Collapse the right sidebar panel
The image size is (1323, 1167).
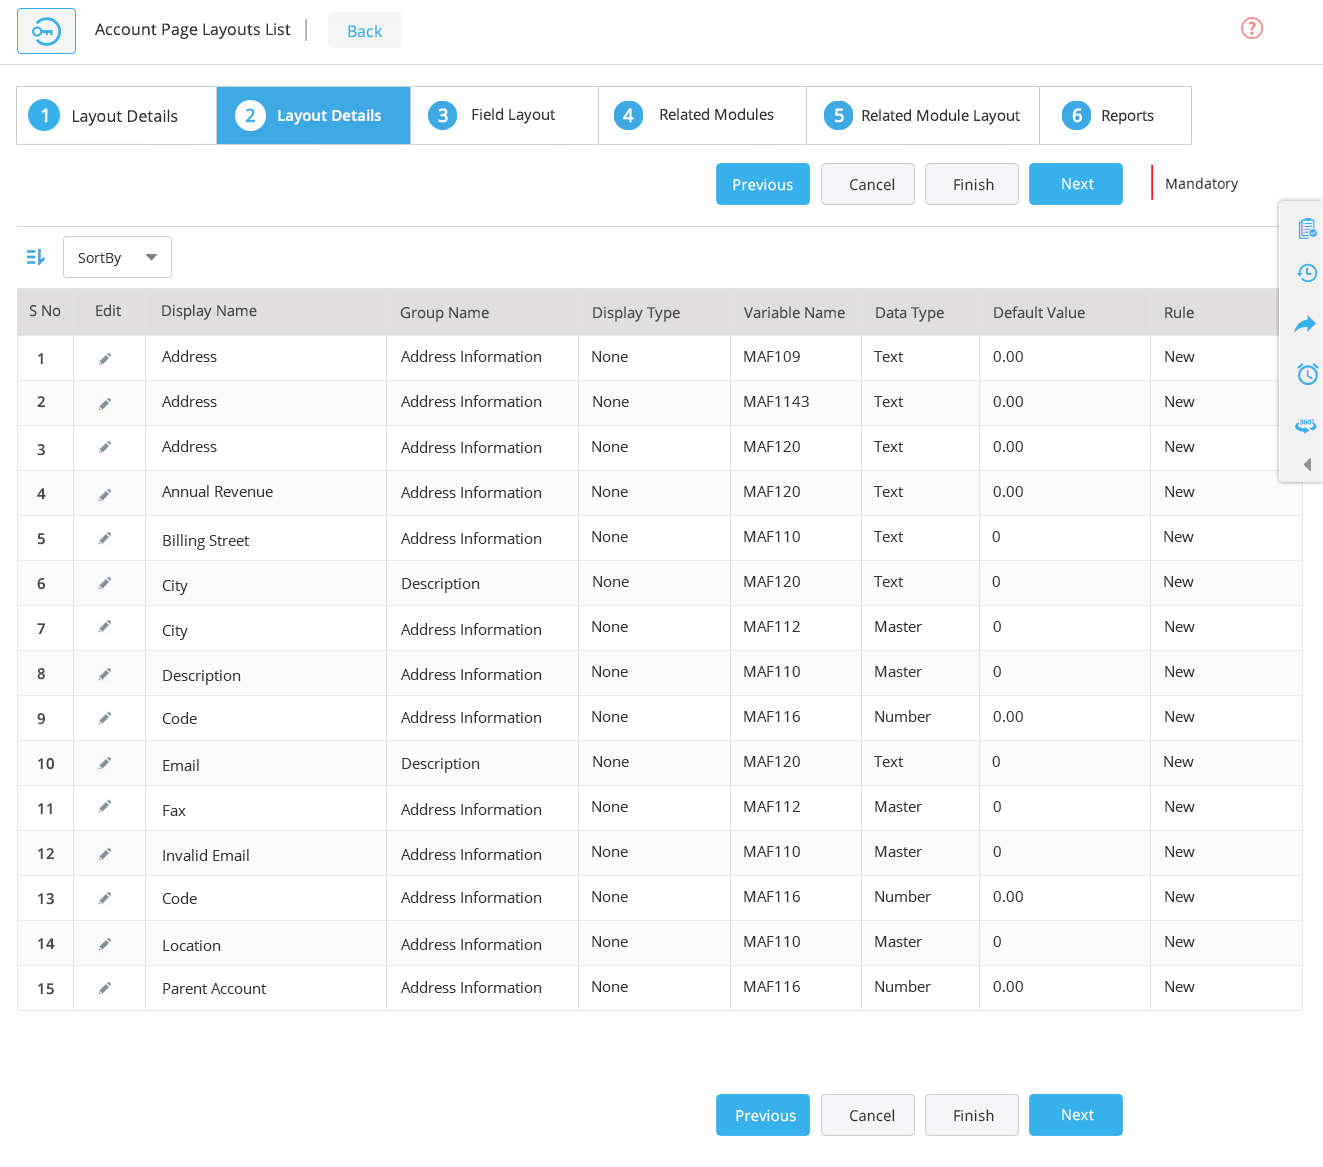point(1308,464)
